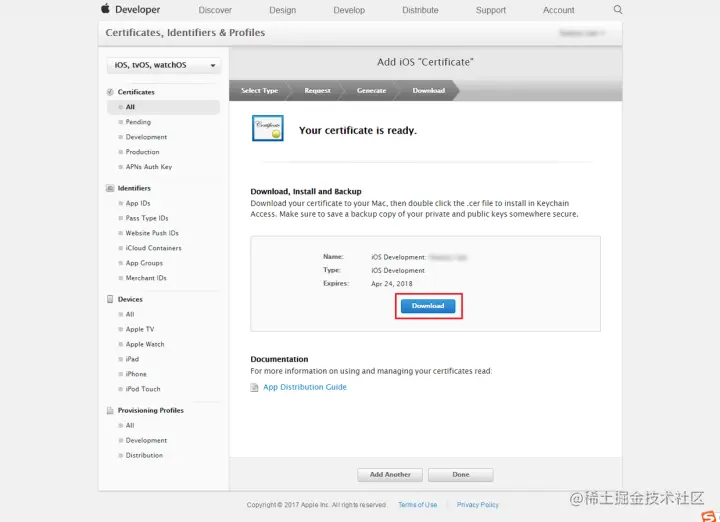Screen dimensions: 720x522
Task: Select iCloud Containers
Action: [x=153, y=248]
